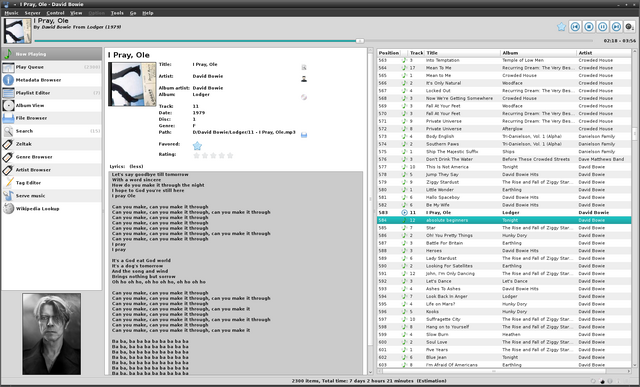Viewport: 640px width, 387px height.
Task: Switch to Album View
Action: point(51,105)
